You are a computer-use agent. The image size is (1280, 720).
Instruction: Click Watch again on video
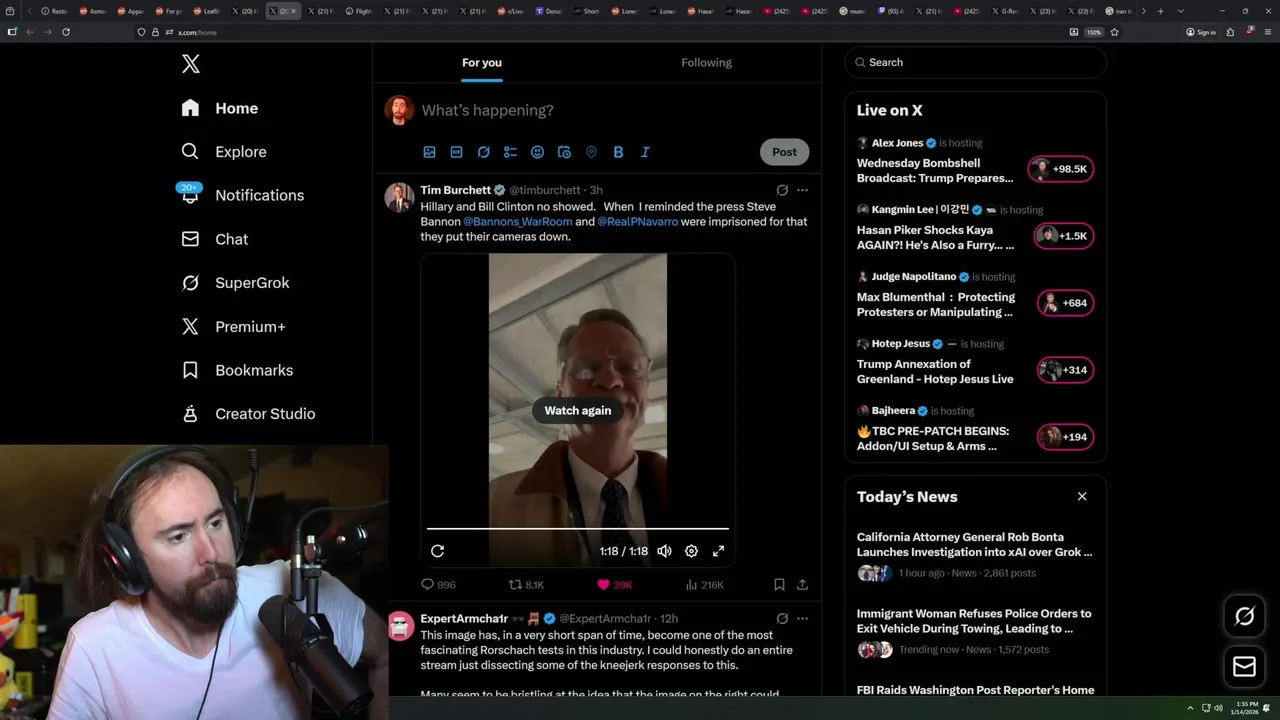pos(578,410)
